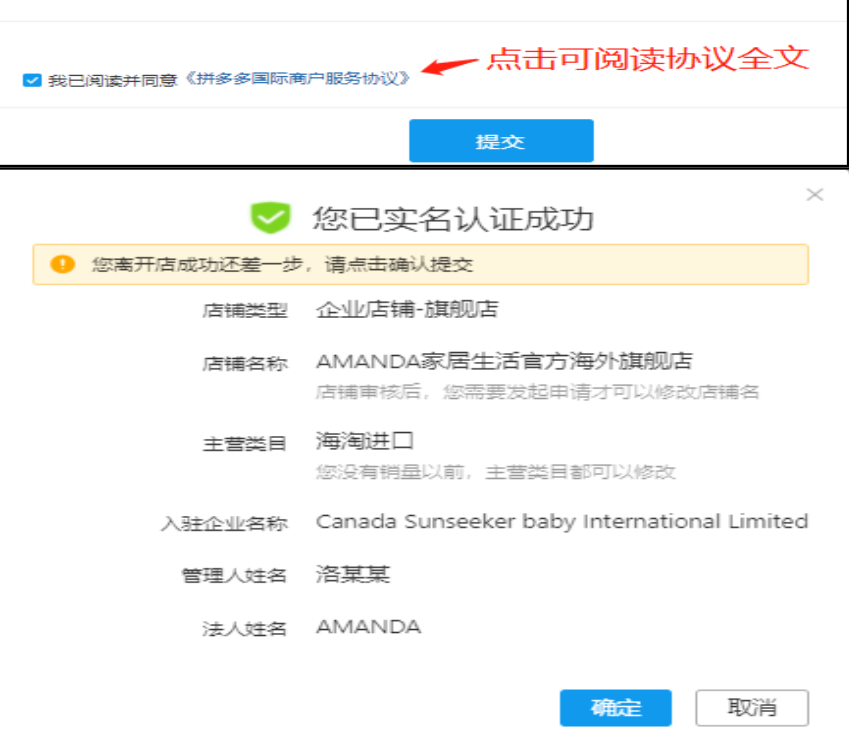The width and height of the screenshot is (849, 737).
Task: Click the hint about modifying 主营类目
Action: (495, 472)
